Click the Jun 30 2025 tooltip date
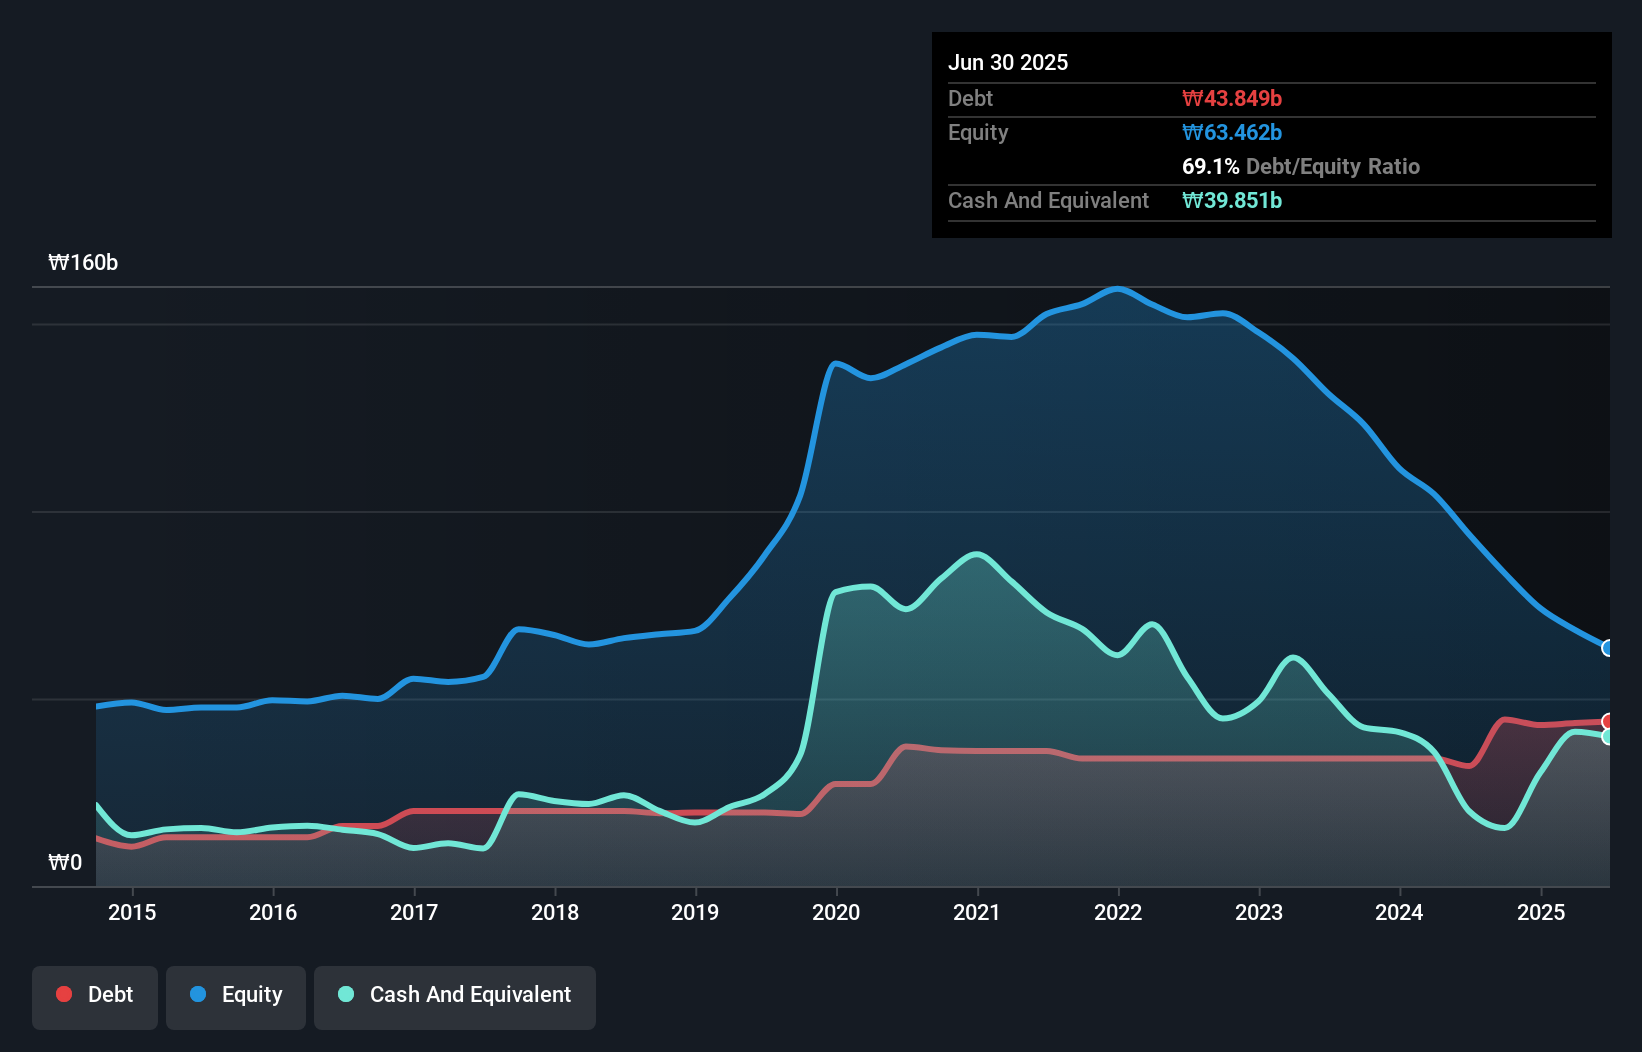 tap(1008, 62)
